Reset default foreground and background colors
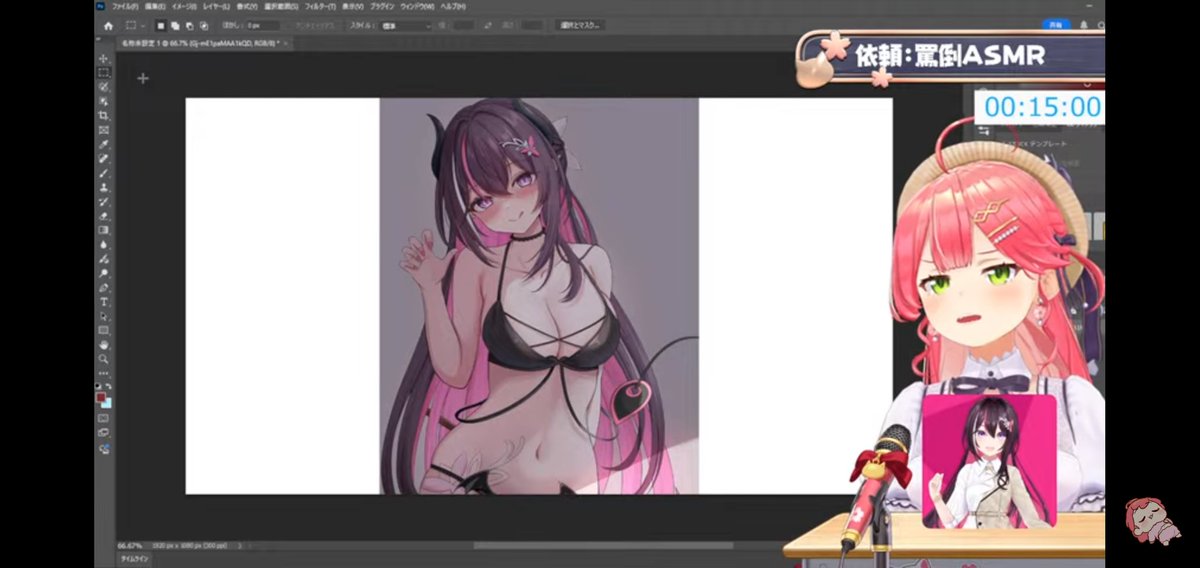Viewport: 1200px width, 568px height. point(97,386)
